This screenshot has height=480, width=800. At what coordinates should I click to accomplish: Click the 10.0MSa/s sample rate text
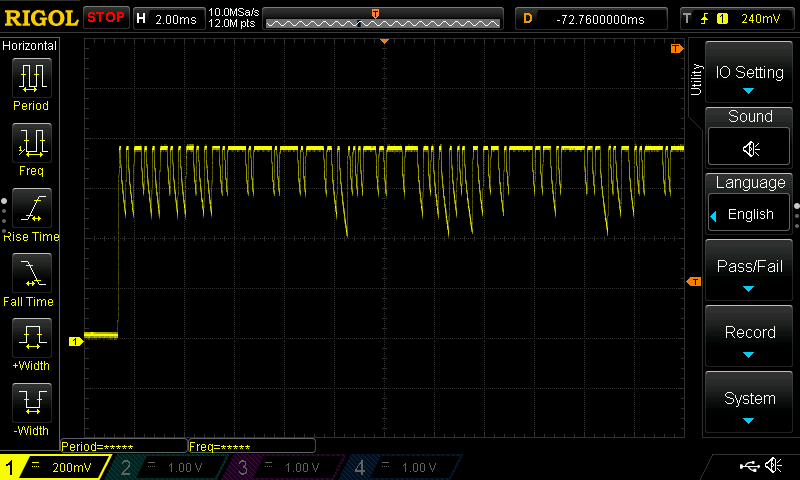click(x=234, y=12)
